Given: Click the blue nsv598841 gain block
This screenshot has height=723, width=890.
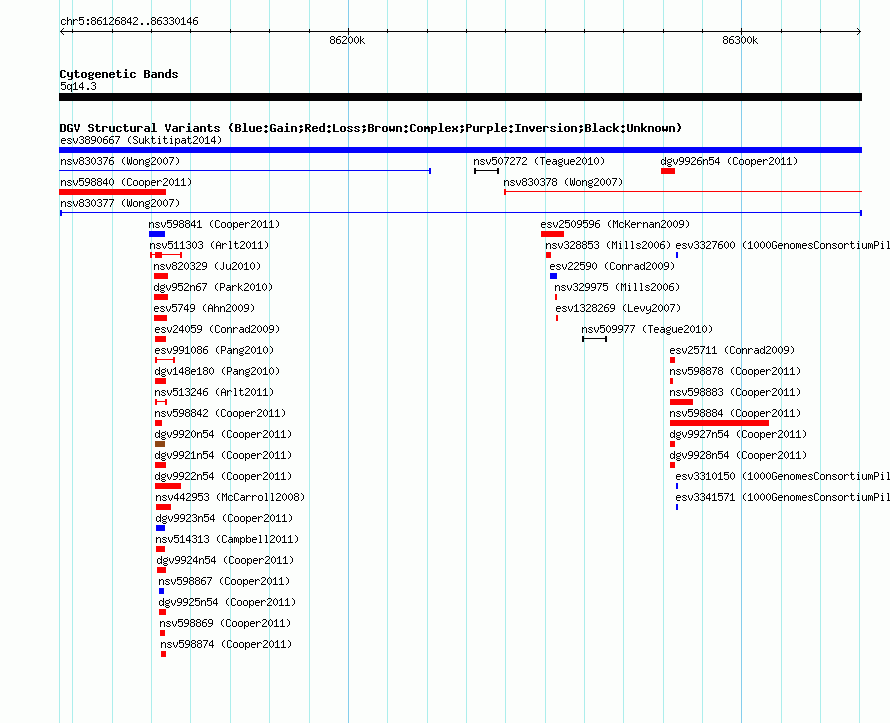Looking at the screenshot, I should click(x=157, y=234).
